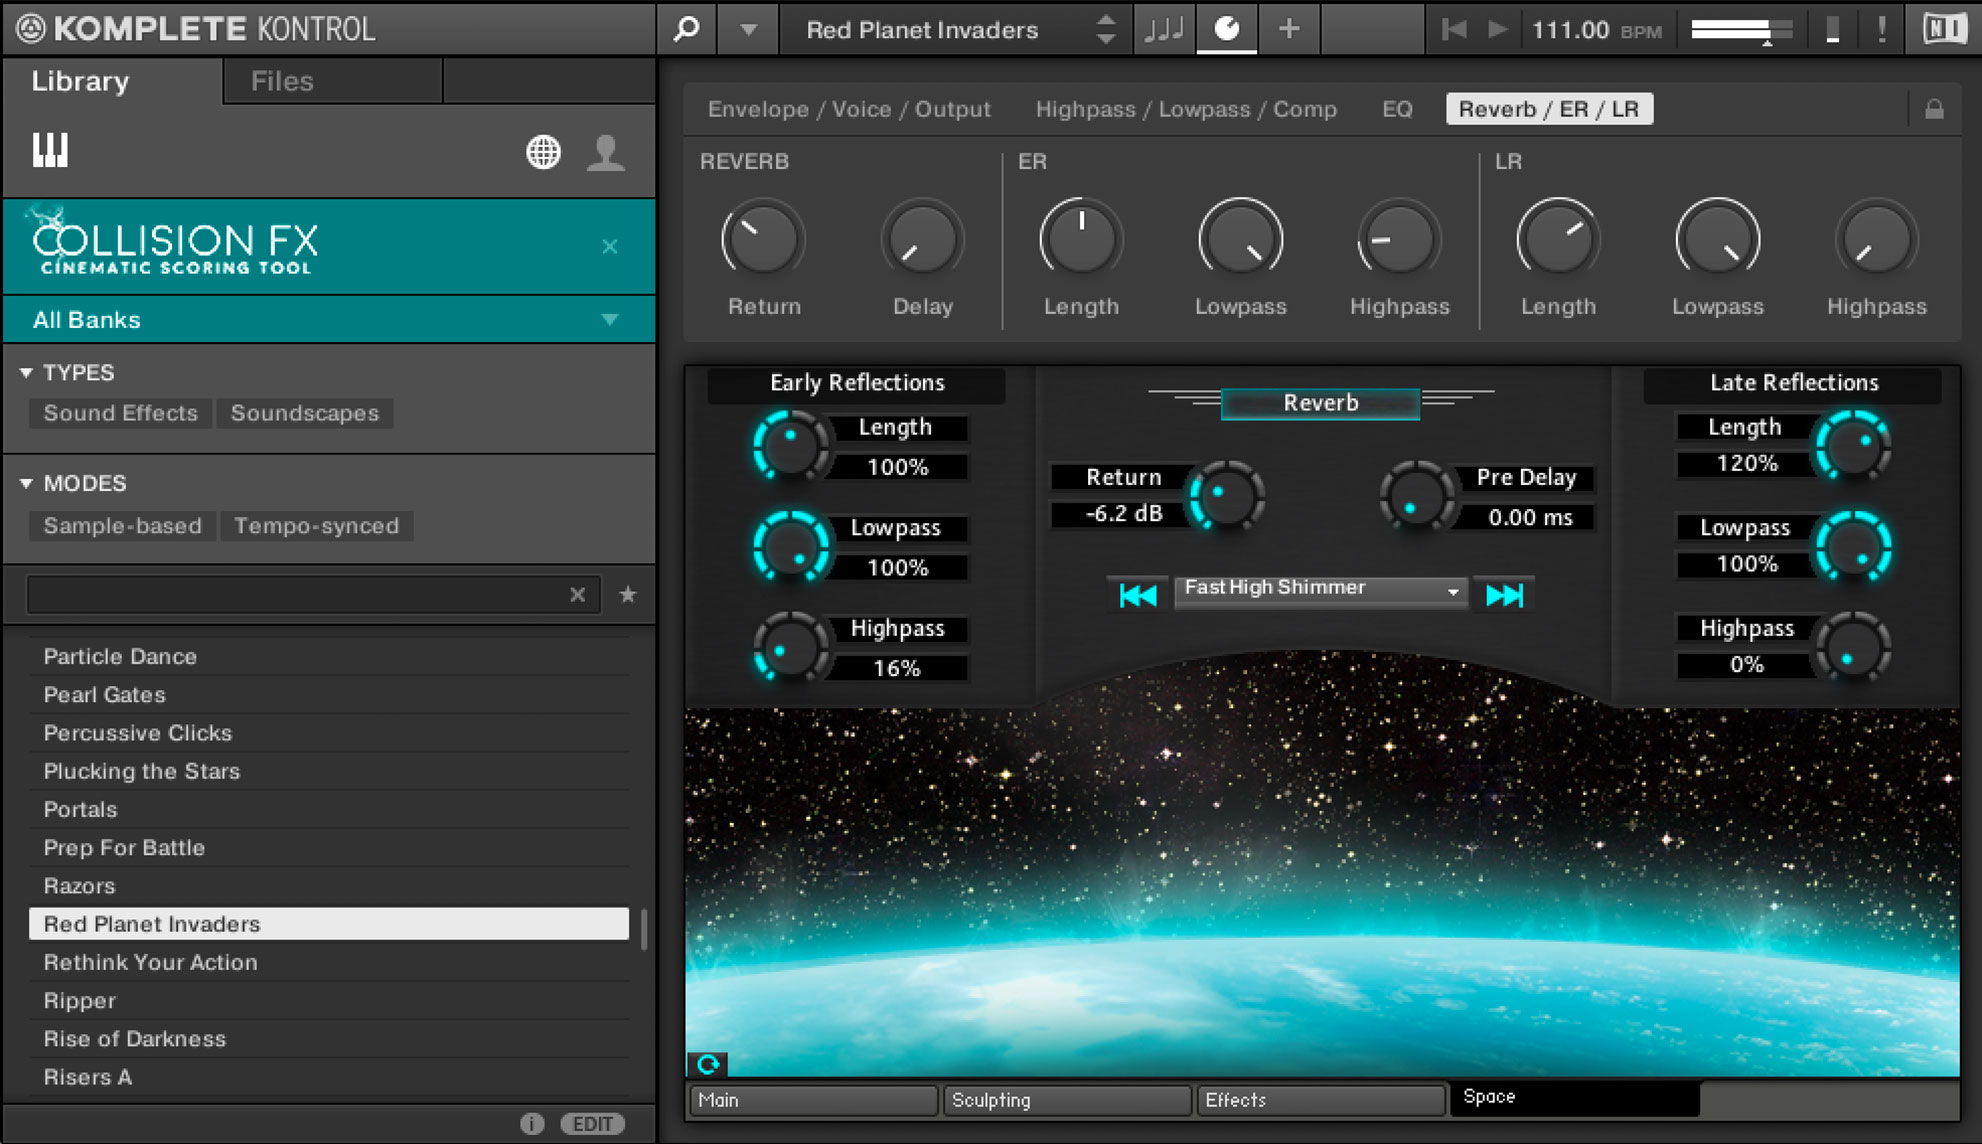Select the user content person icon
The height and width of the screenshot is (1144, 1982).
[x=605, y=152]
